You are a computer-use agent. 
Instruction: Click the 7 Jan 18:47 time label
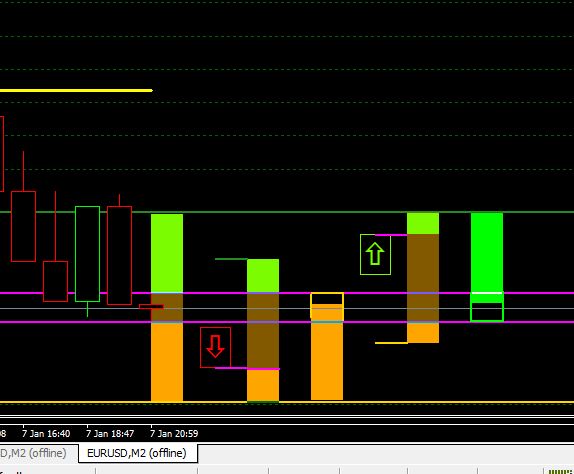pyautogui.click(x=110, y=434)
